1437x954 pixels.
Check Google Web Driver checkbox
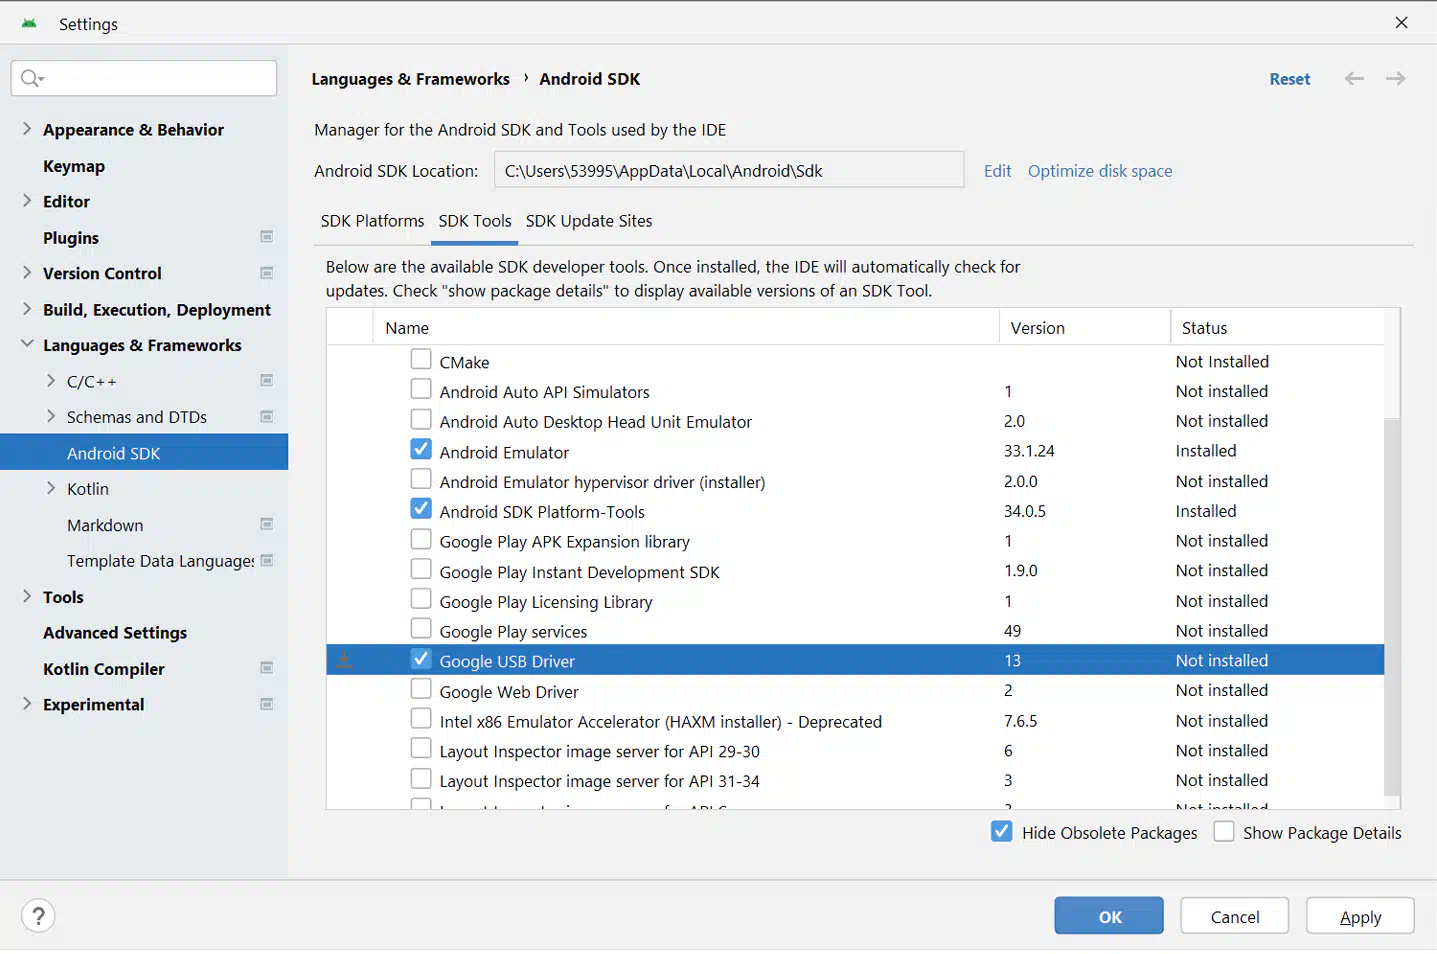click(421, 689)
